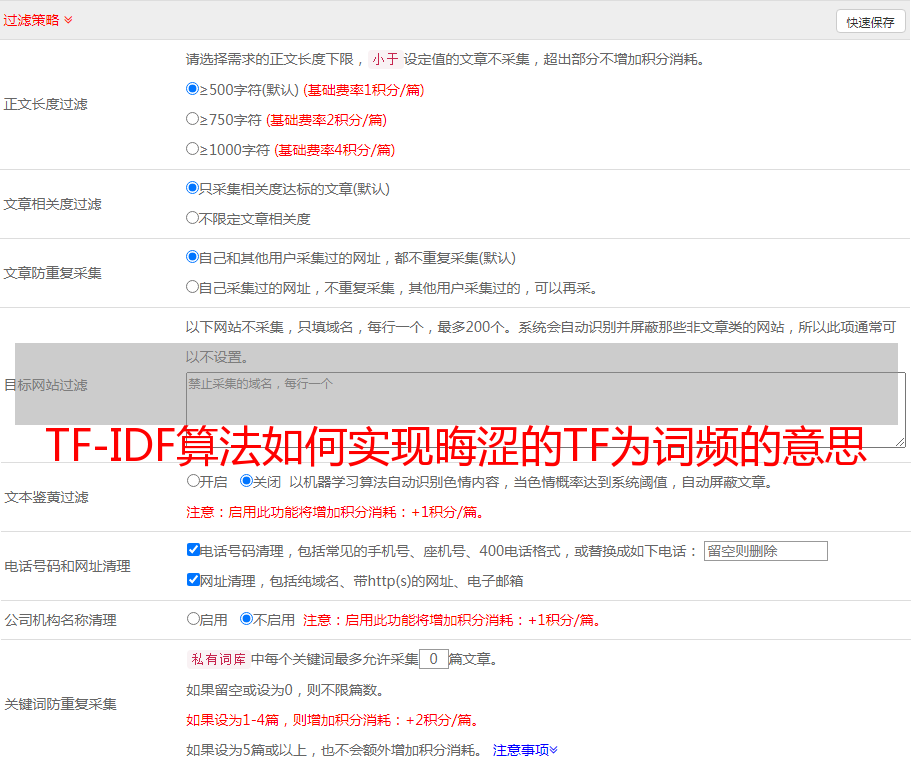Screen dimensions: 912x768
Task: Click the 快速保存 button
Action: 870,22
